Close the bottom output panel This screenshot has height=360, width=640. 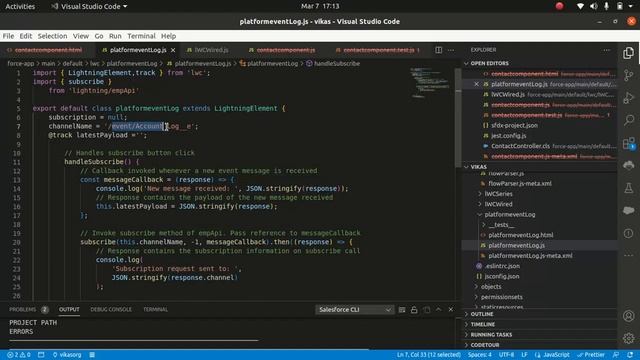pyautogui.click(x=451, y=309)
